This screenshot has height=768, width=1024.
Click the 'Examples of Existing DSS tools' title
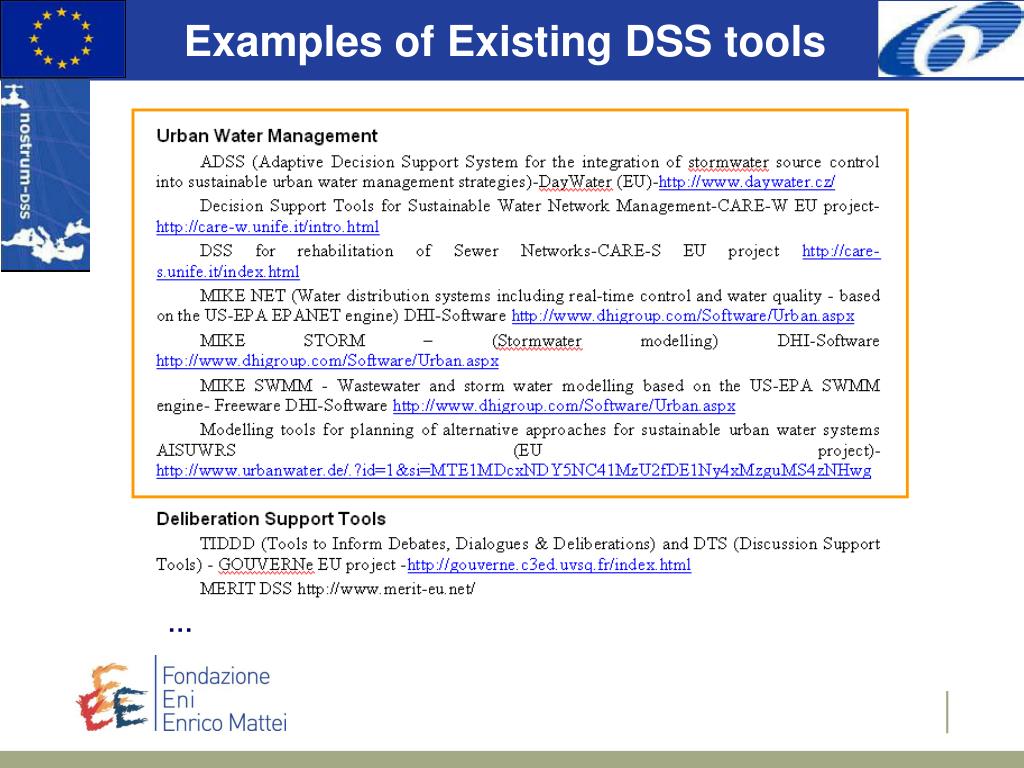click(505, 41)
